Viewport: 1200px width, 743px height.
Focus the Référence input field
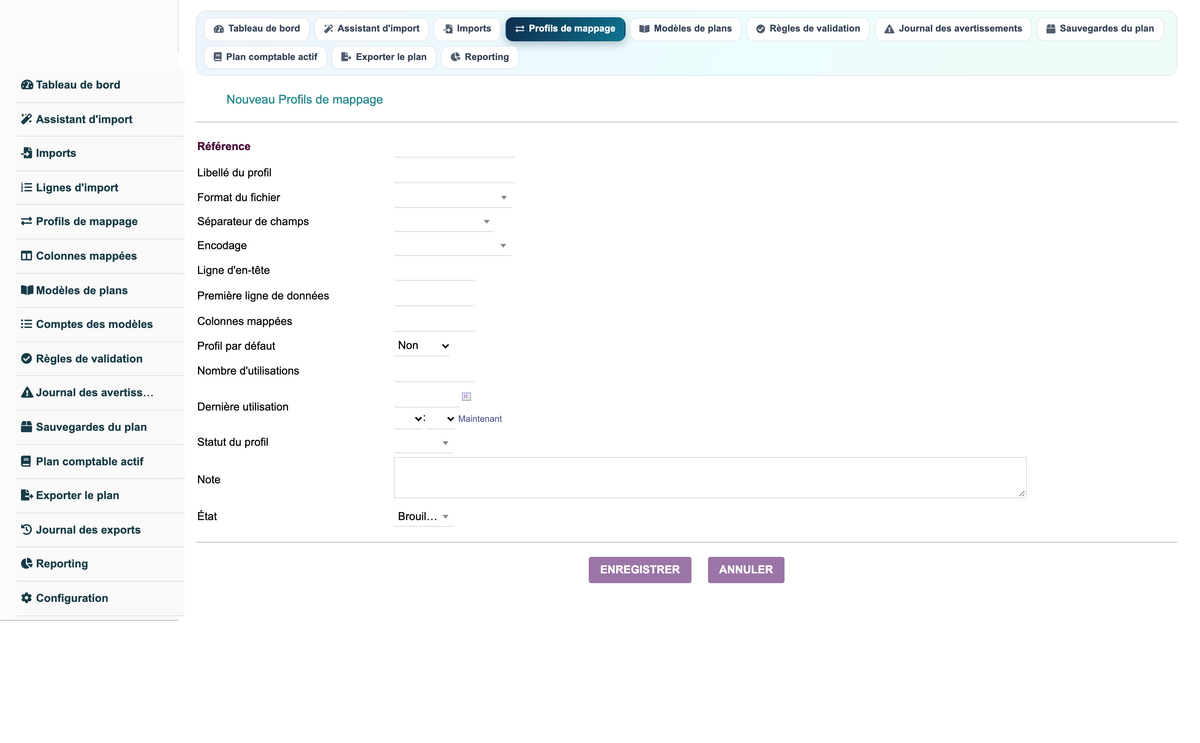(x=454, y=147)
